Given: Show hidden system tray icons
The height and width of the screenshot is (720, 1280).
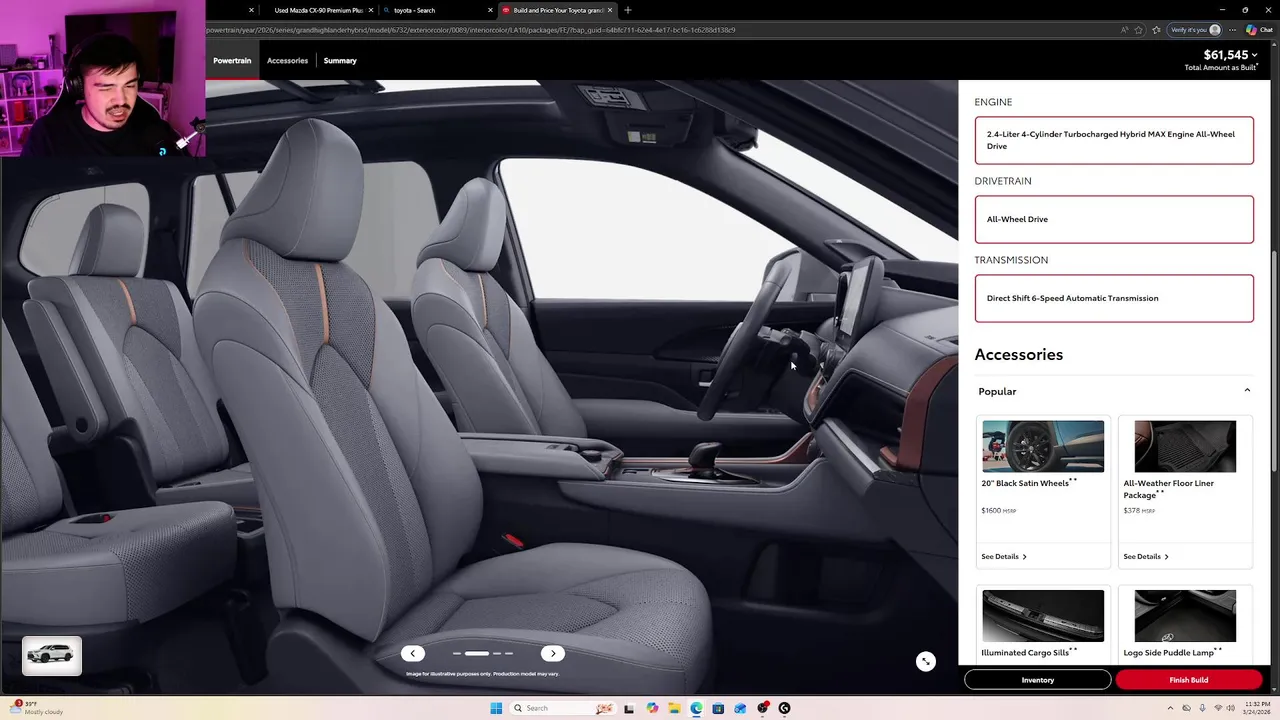Looking at the screenshot, I should click(1170, 708).
